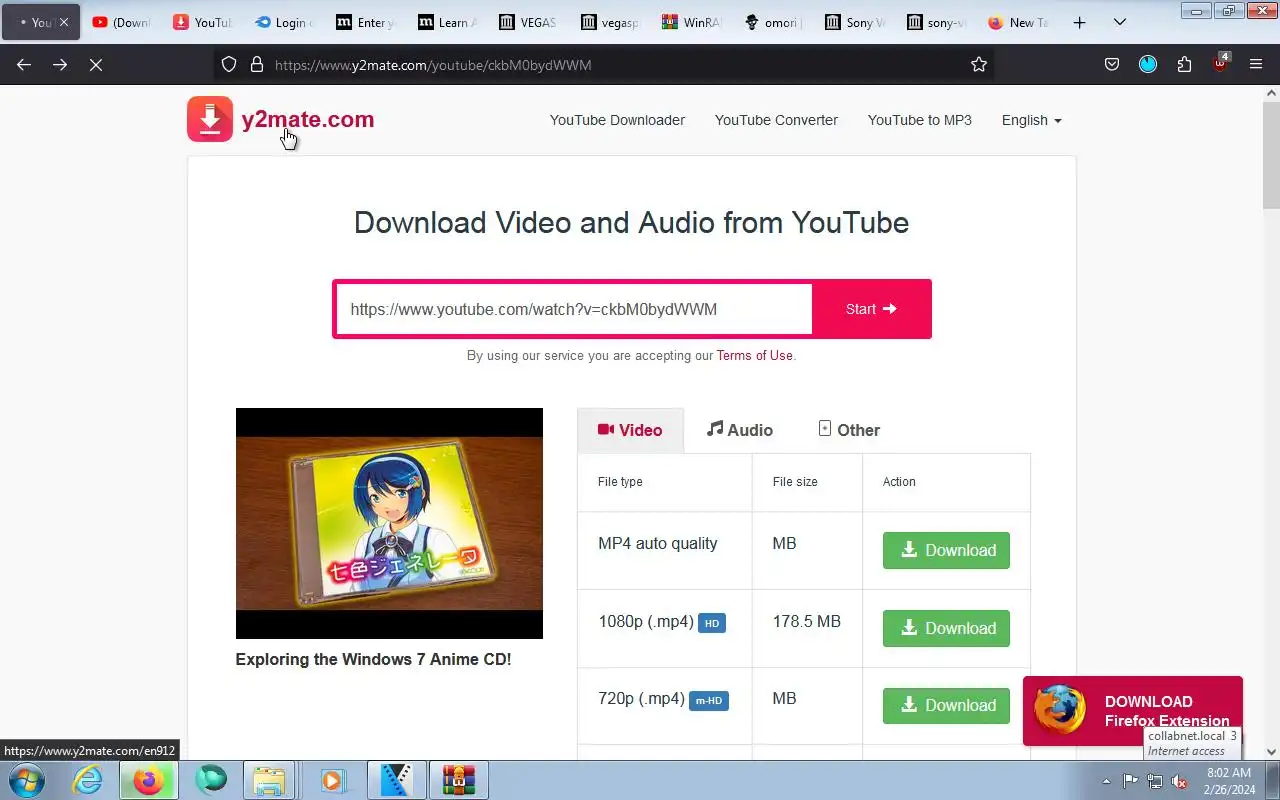The height and width of the screenshot is (800, 1280).
Task: Click the network tray icon
Action: [x=1155, y=781]
